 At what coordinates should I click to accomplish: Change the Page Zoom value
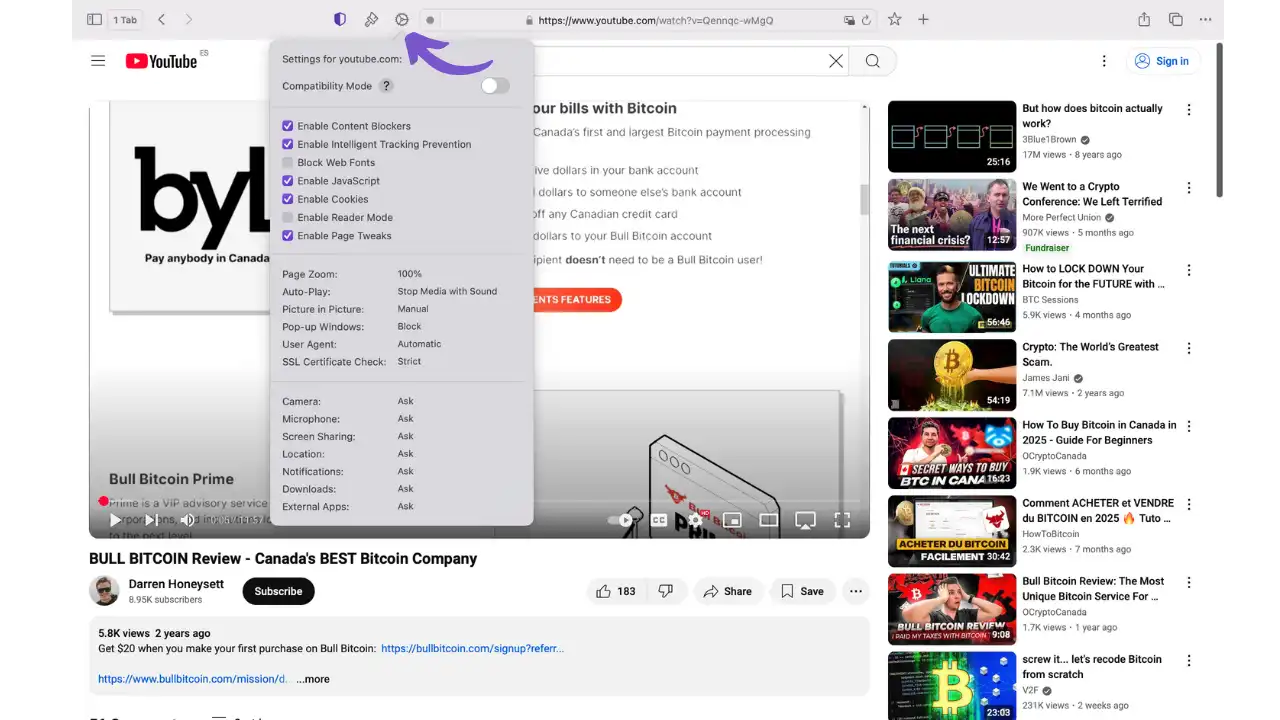tap(410, 273)
